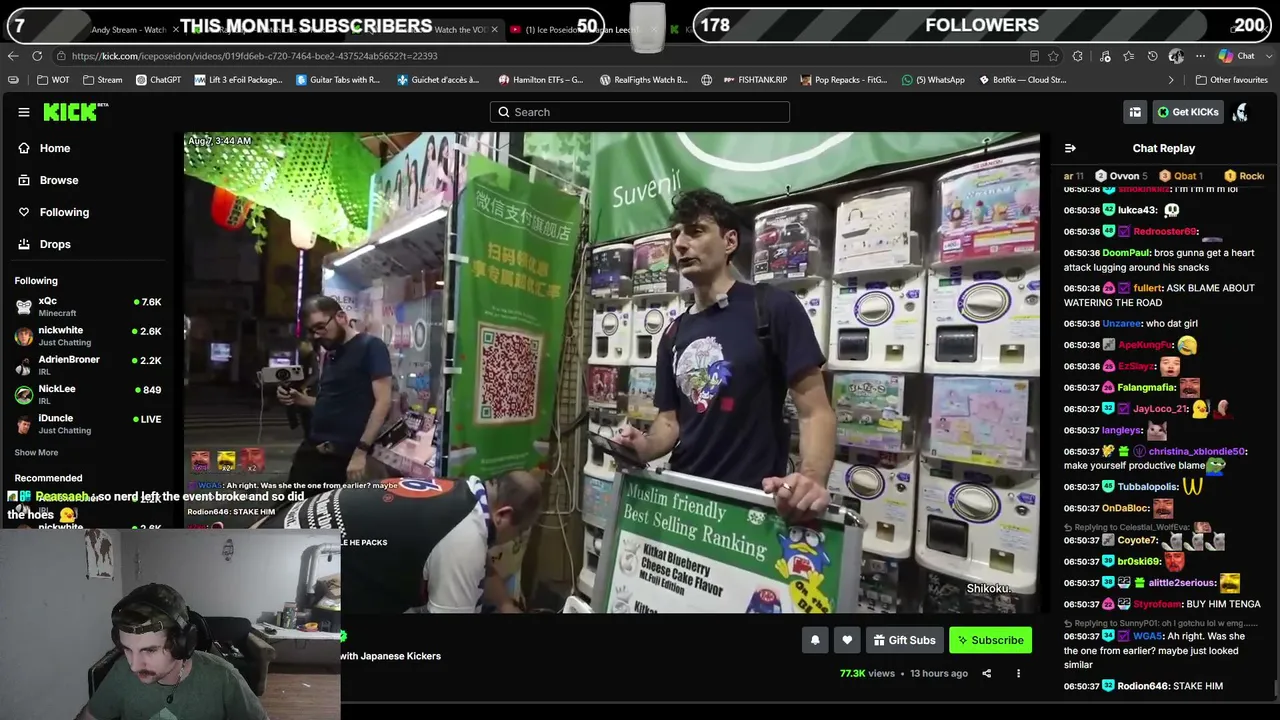
Task: Click christina_xblondie50's username in chat
Action: 1197,452
